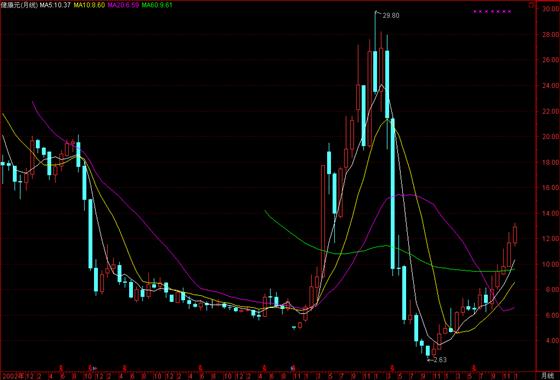Select the purple MA20 indicator label
The image size is (560, 380).
[x=123, y=5]
